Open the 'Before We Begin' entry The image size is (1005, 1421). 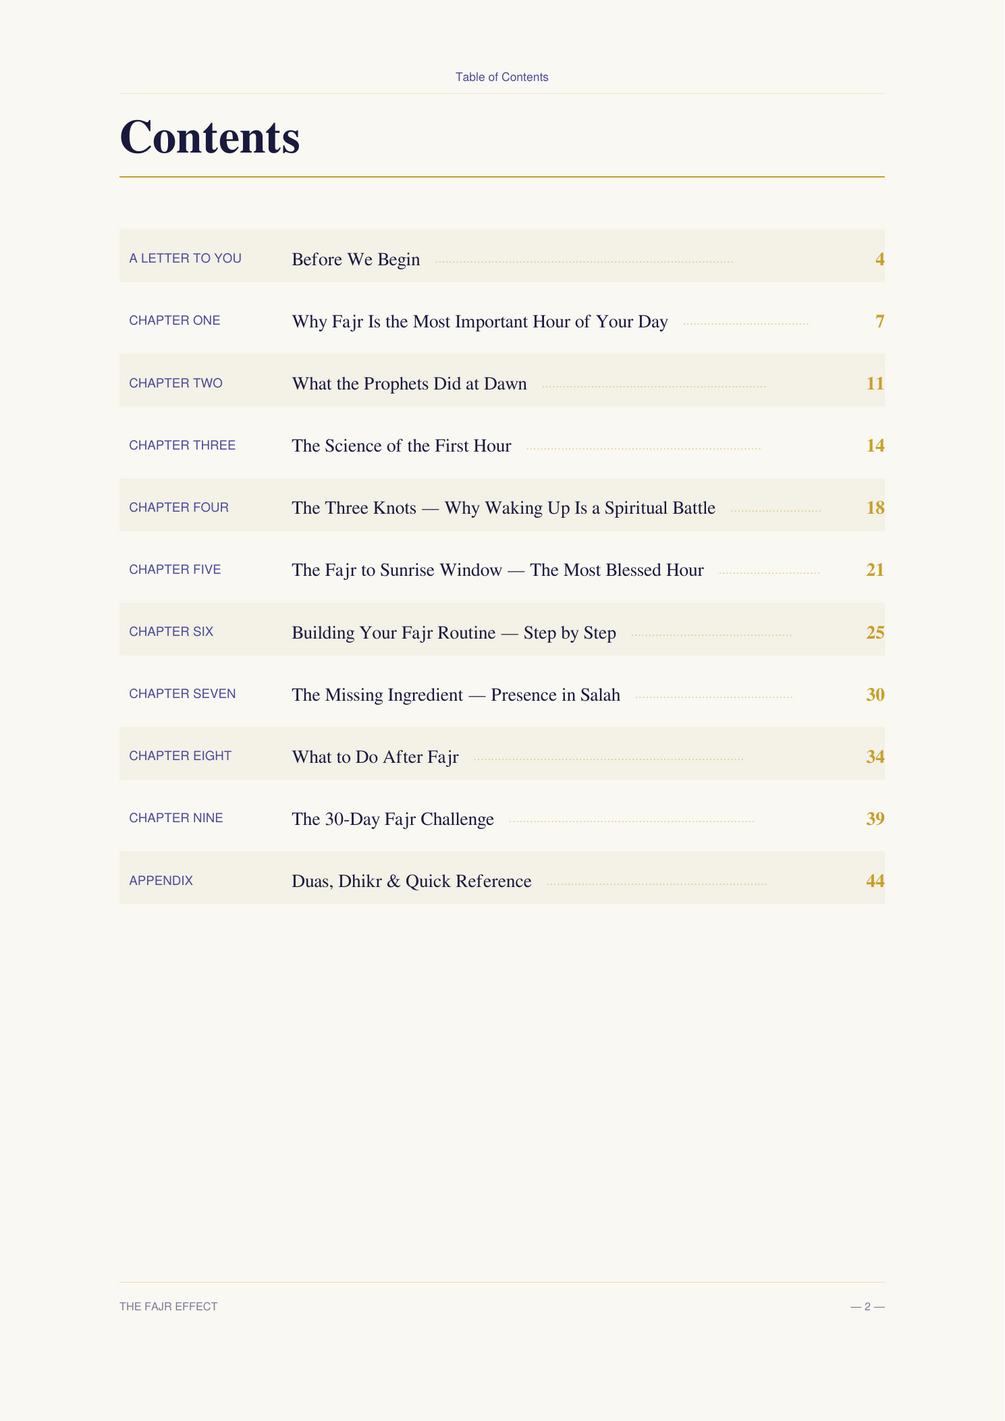pos(356,260)
